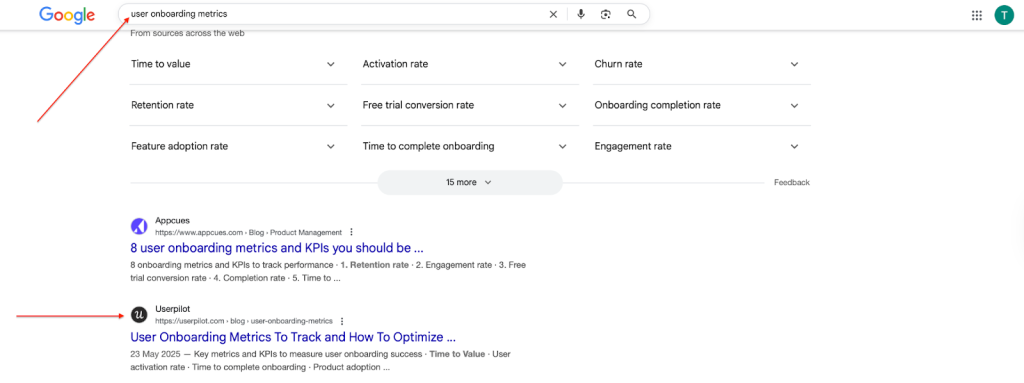Open the Appcues 8 user onboarding metrics link
1024x383 pixels.
point(278,248)
